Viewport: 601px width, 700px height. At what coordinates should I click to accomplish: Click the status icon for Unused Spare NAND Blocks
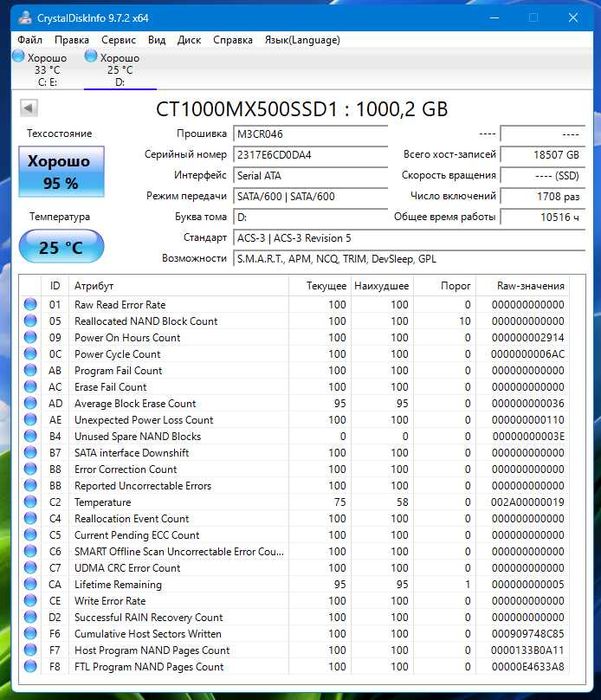(x=30, y=436)
